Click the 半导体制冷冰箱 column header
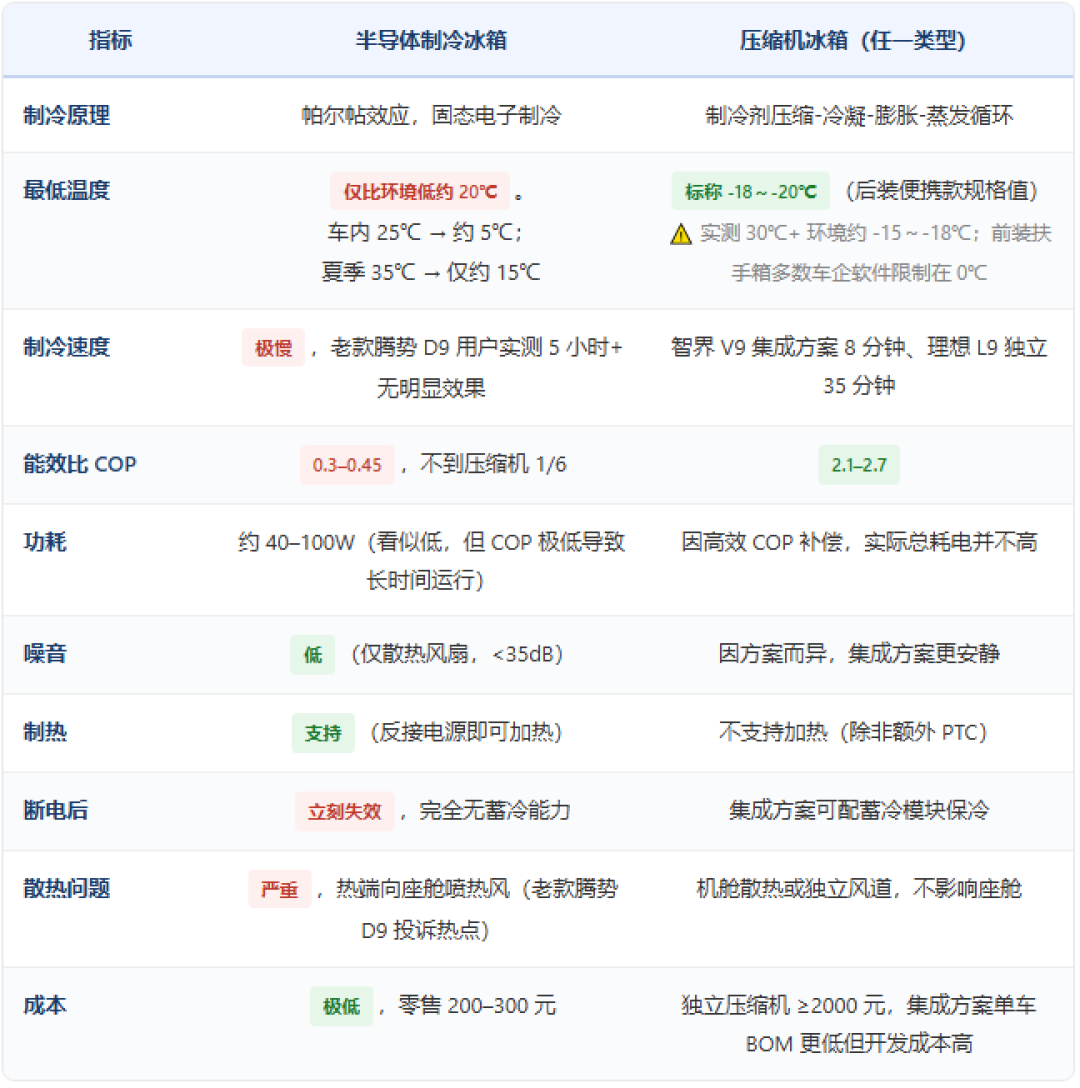 pyautogui.click(x=431, y=40)
